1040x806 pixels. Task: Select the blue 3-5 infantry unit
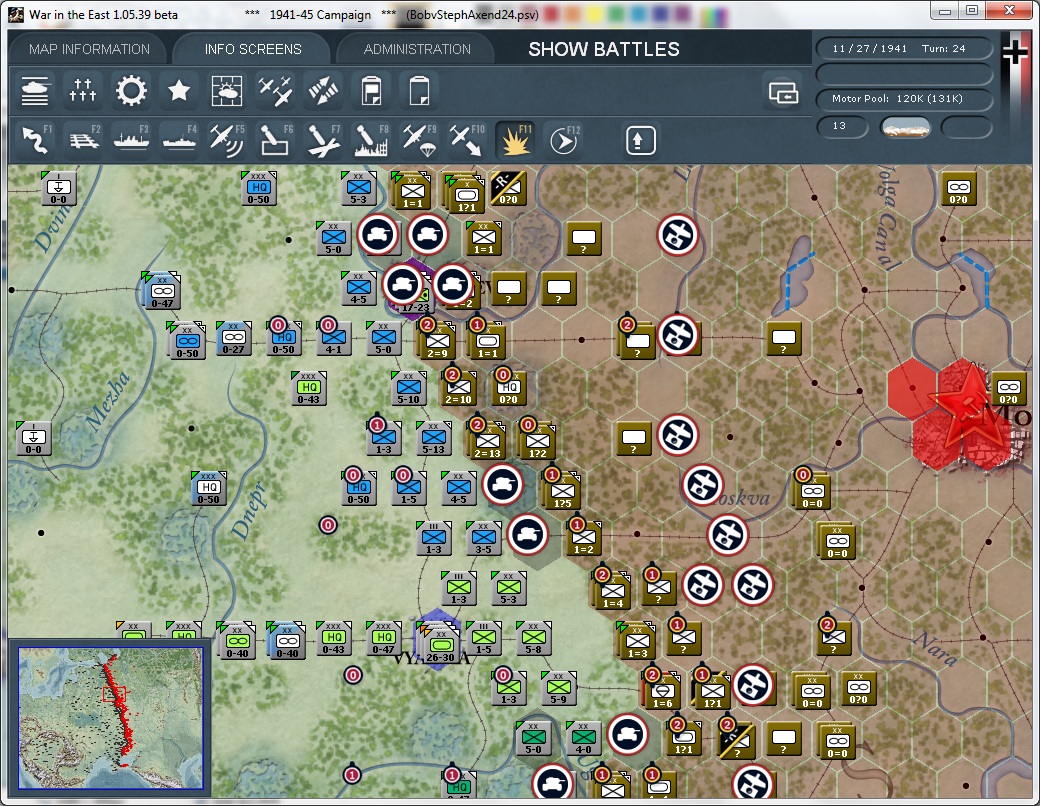[x=484, y=539]
